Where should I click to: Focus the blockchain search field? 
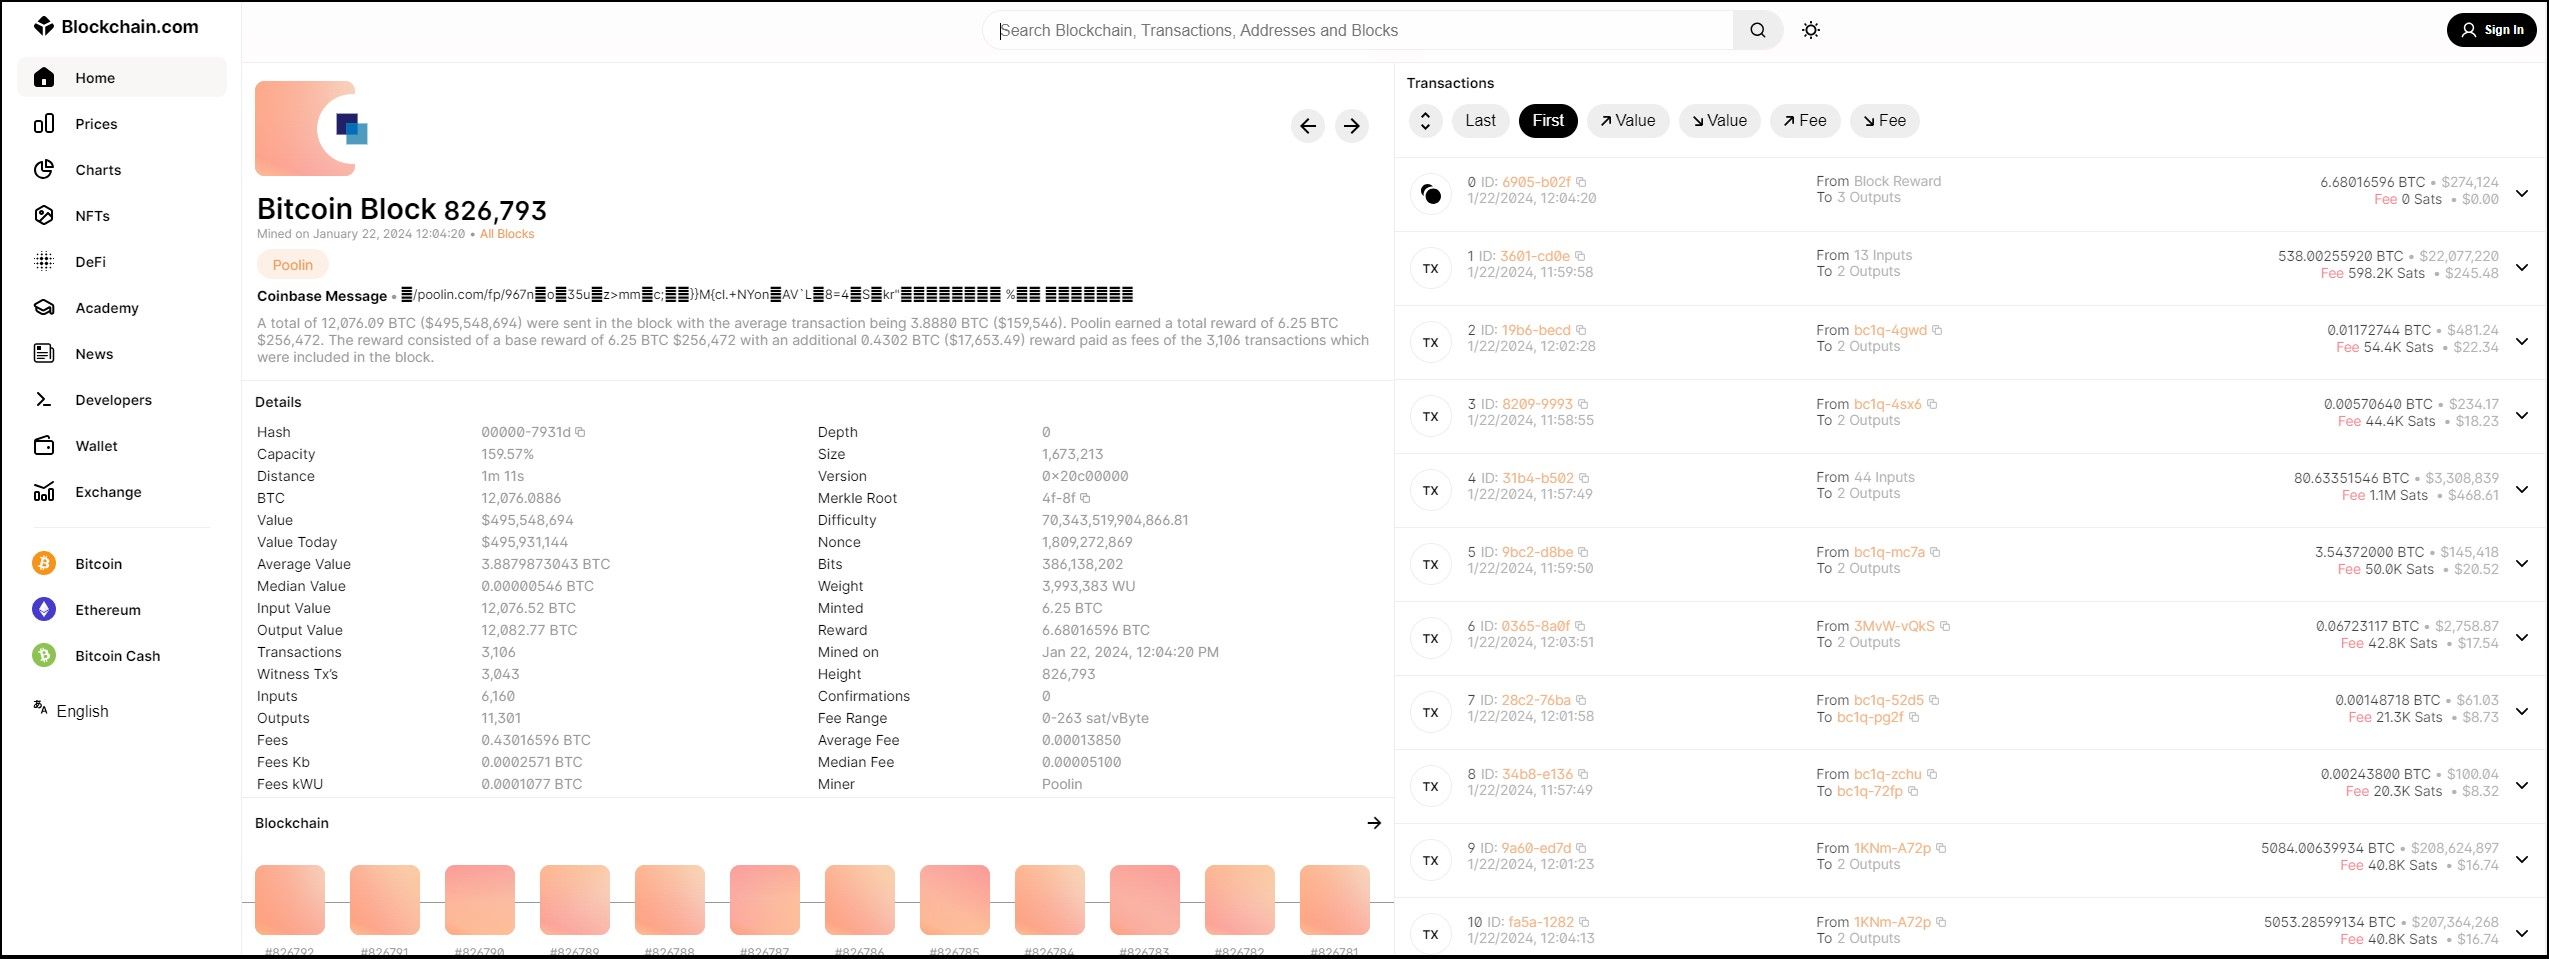pyautogui.click(x=1360, y=30)
